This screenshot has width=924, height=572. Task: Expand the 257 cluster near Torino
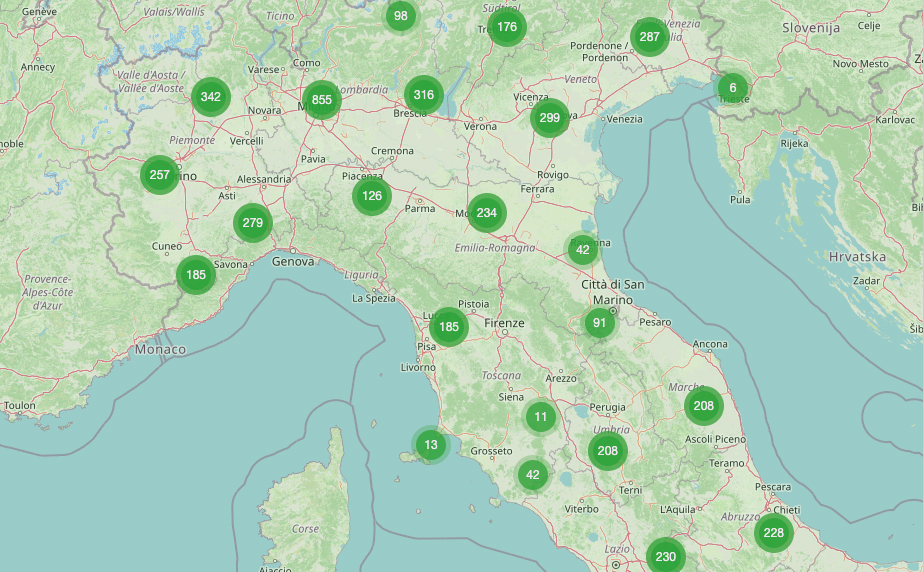(159, 175)
